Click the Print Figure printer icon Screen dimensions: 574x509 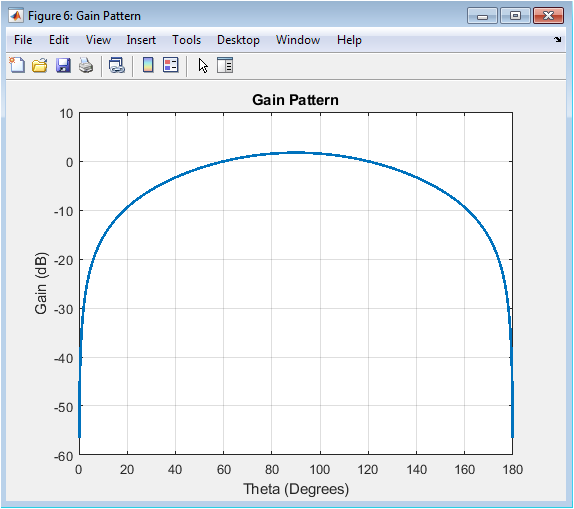[x=86, y=65]
